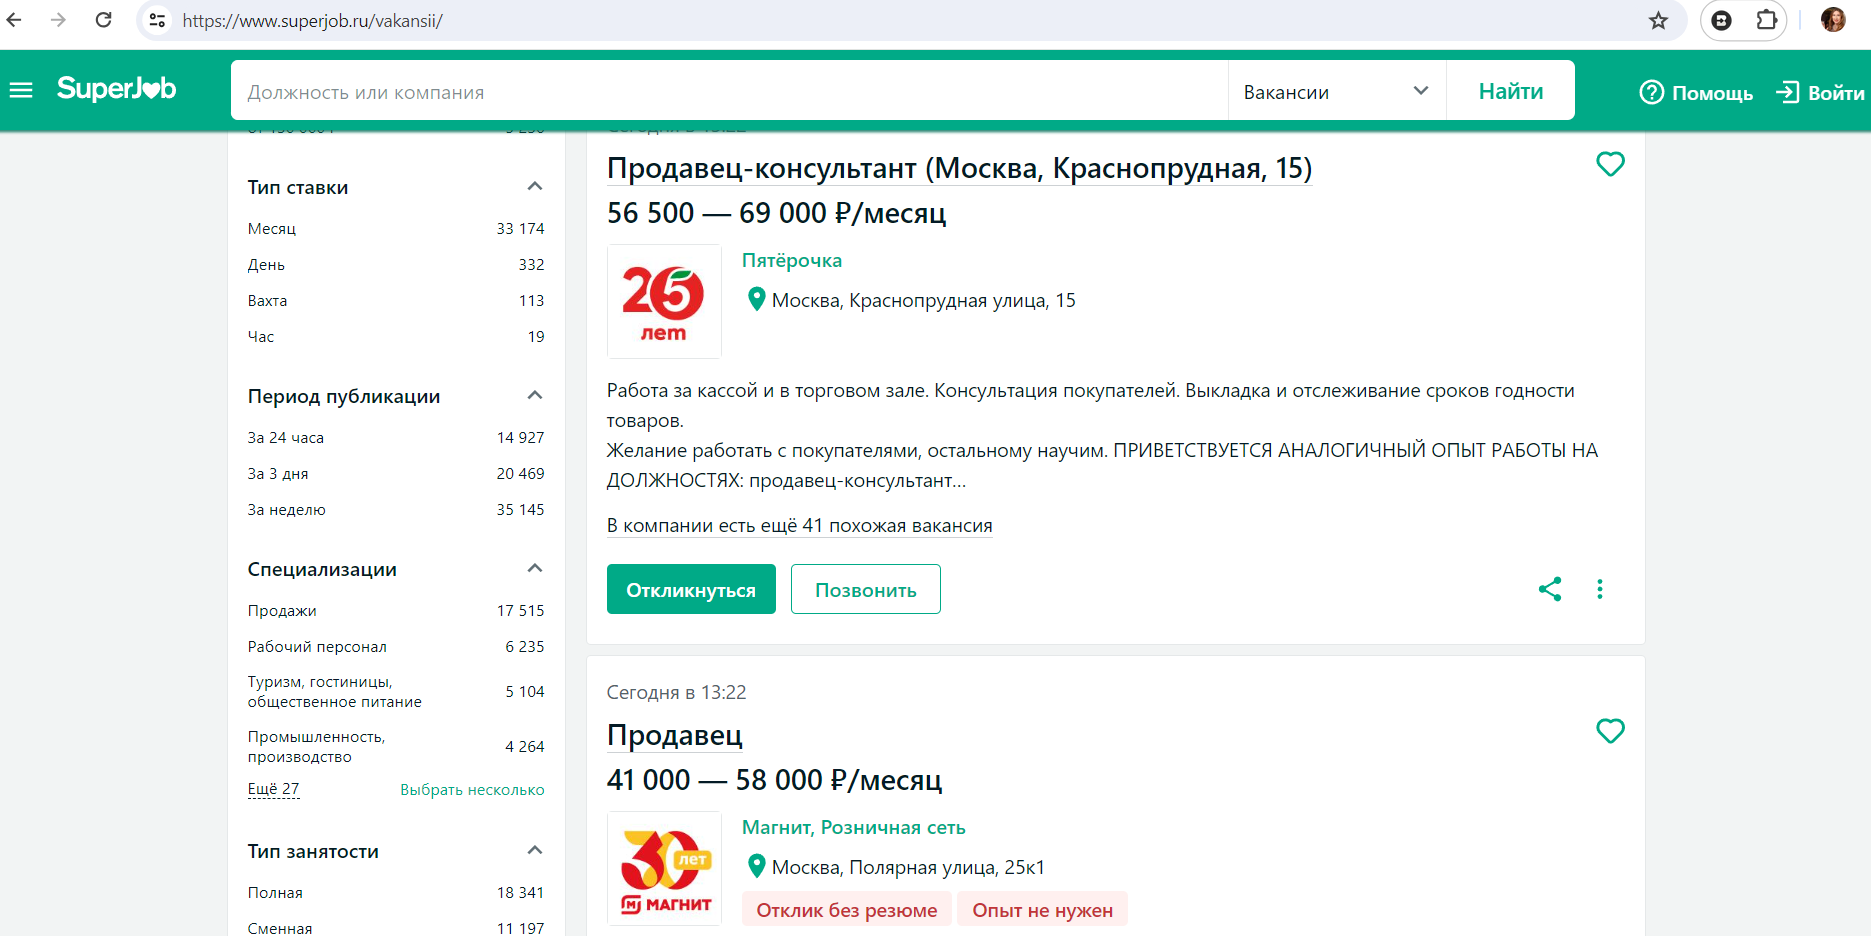Viewport: 1871px width, 936px height.
Task: Collapse the Специализации filter section
Action: coord(535,569)
